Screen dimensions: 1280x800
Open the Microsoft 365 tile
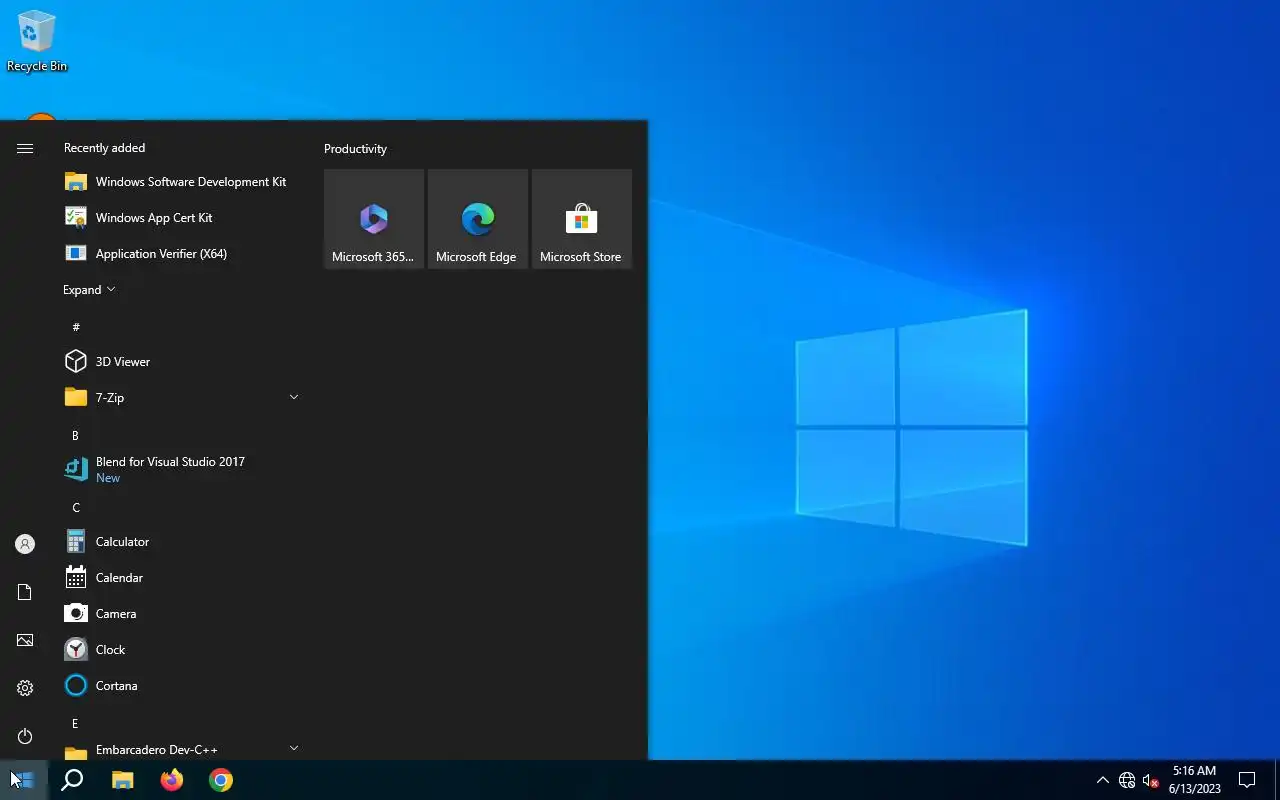point(374,219)
